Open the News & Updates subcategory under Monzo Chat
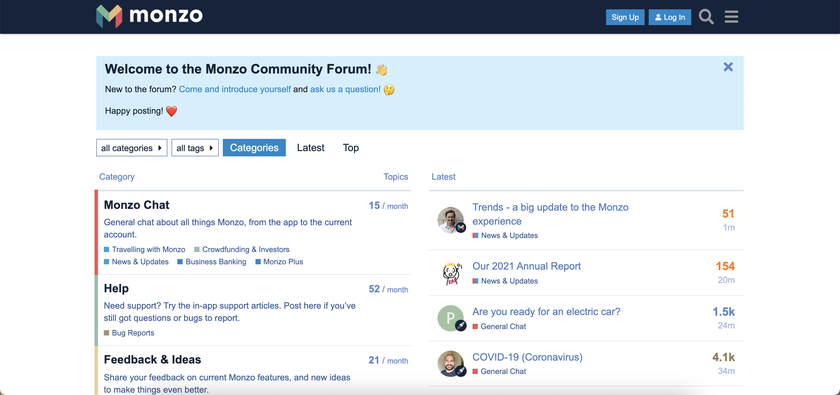840x395 pixels. [x=136, y=262]
